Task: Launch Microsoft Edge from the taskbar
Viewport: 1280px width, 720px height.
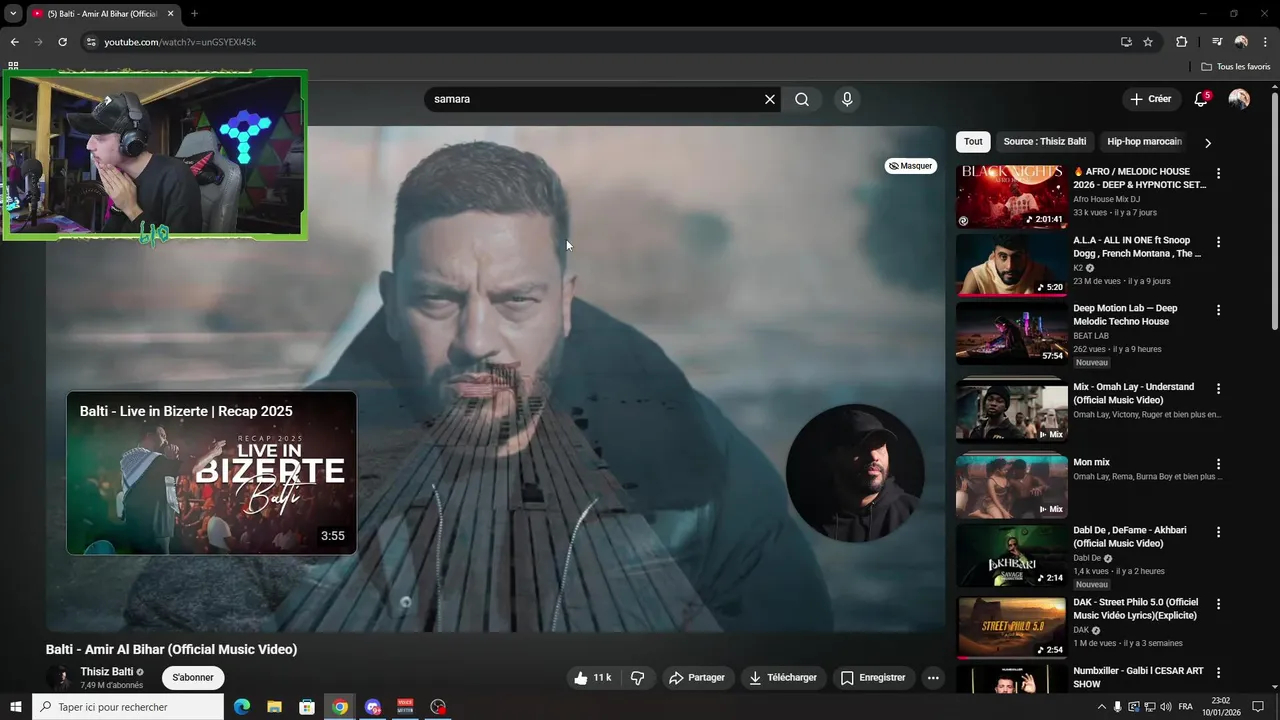Action: pos(242,707)
